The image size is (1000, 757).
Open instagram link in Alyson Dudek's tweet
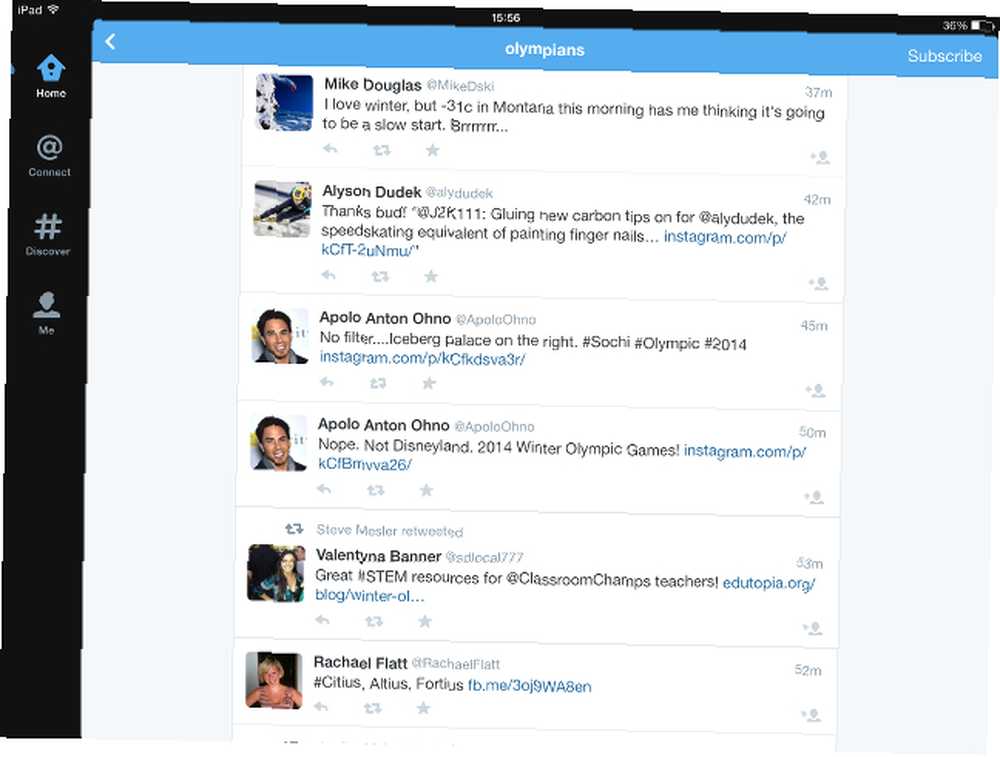725,237
